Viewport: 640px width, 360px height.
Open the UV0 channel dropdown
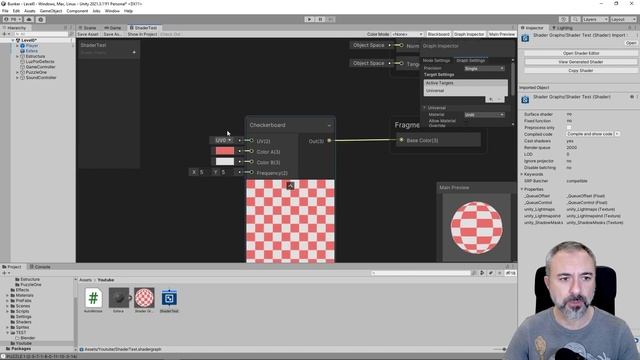223,140
